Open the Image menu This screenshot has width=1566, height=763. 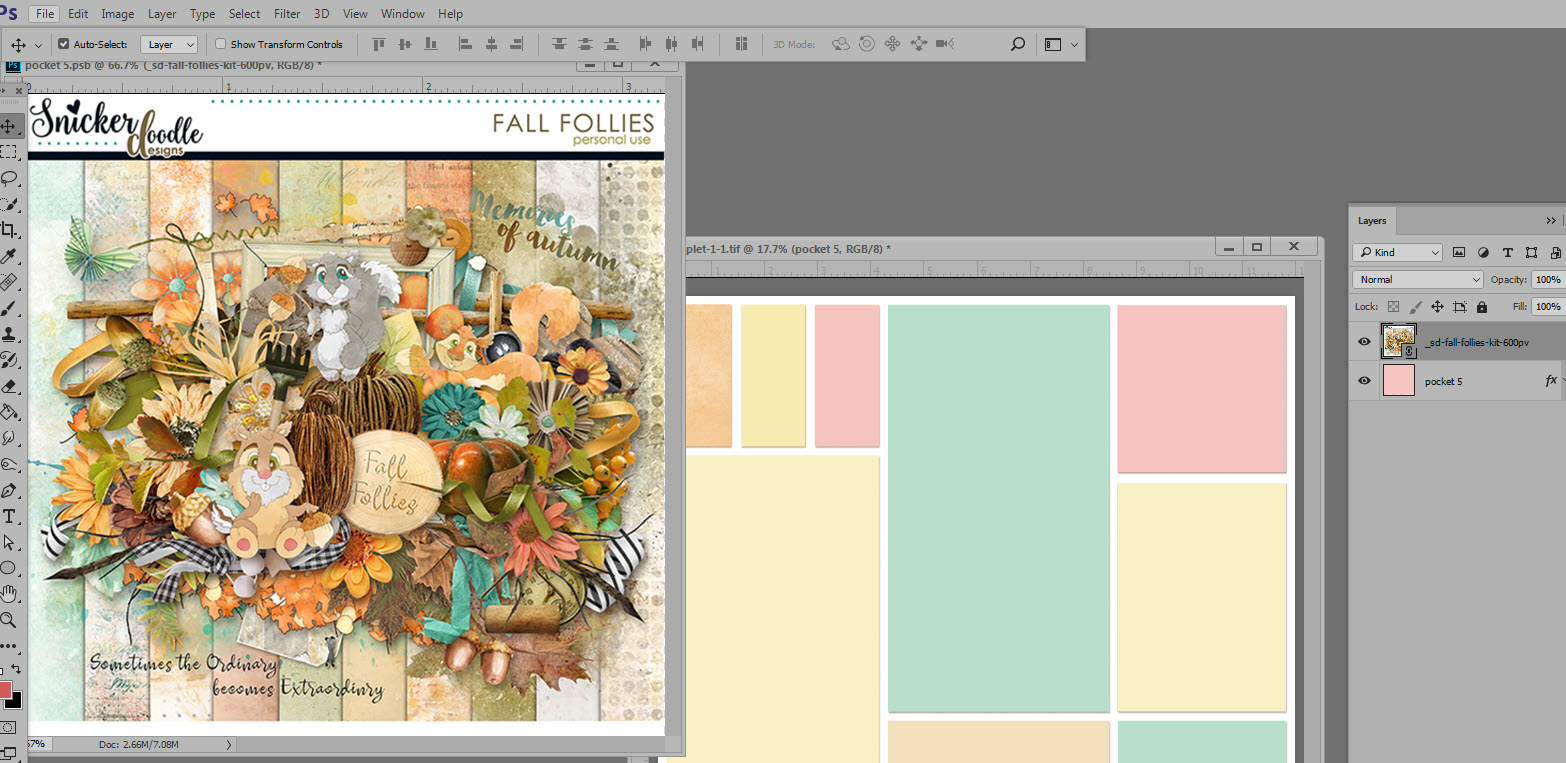tap(117, 14)
